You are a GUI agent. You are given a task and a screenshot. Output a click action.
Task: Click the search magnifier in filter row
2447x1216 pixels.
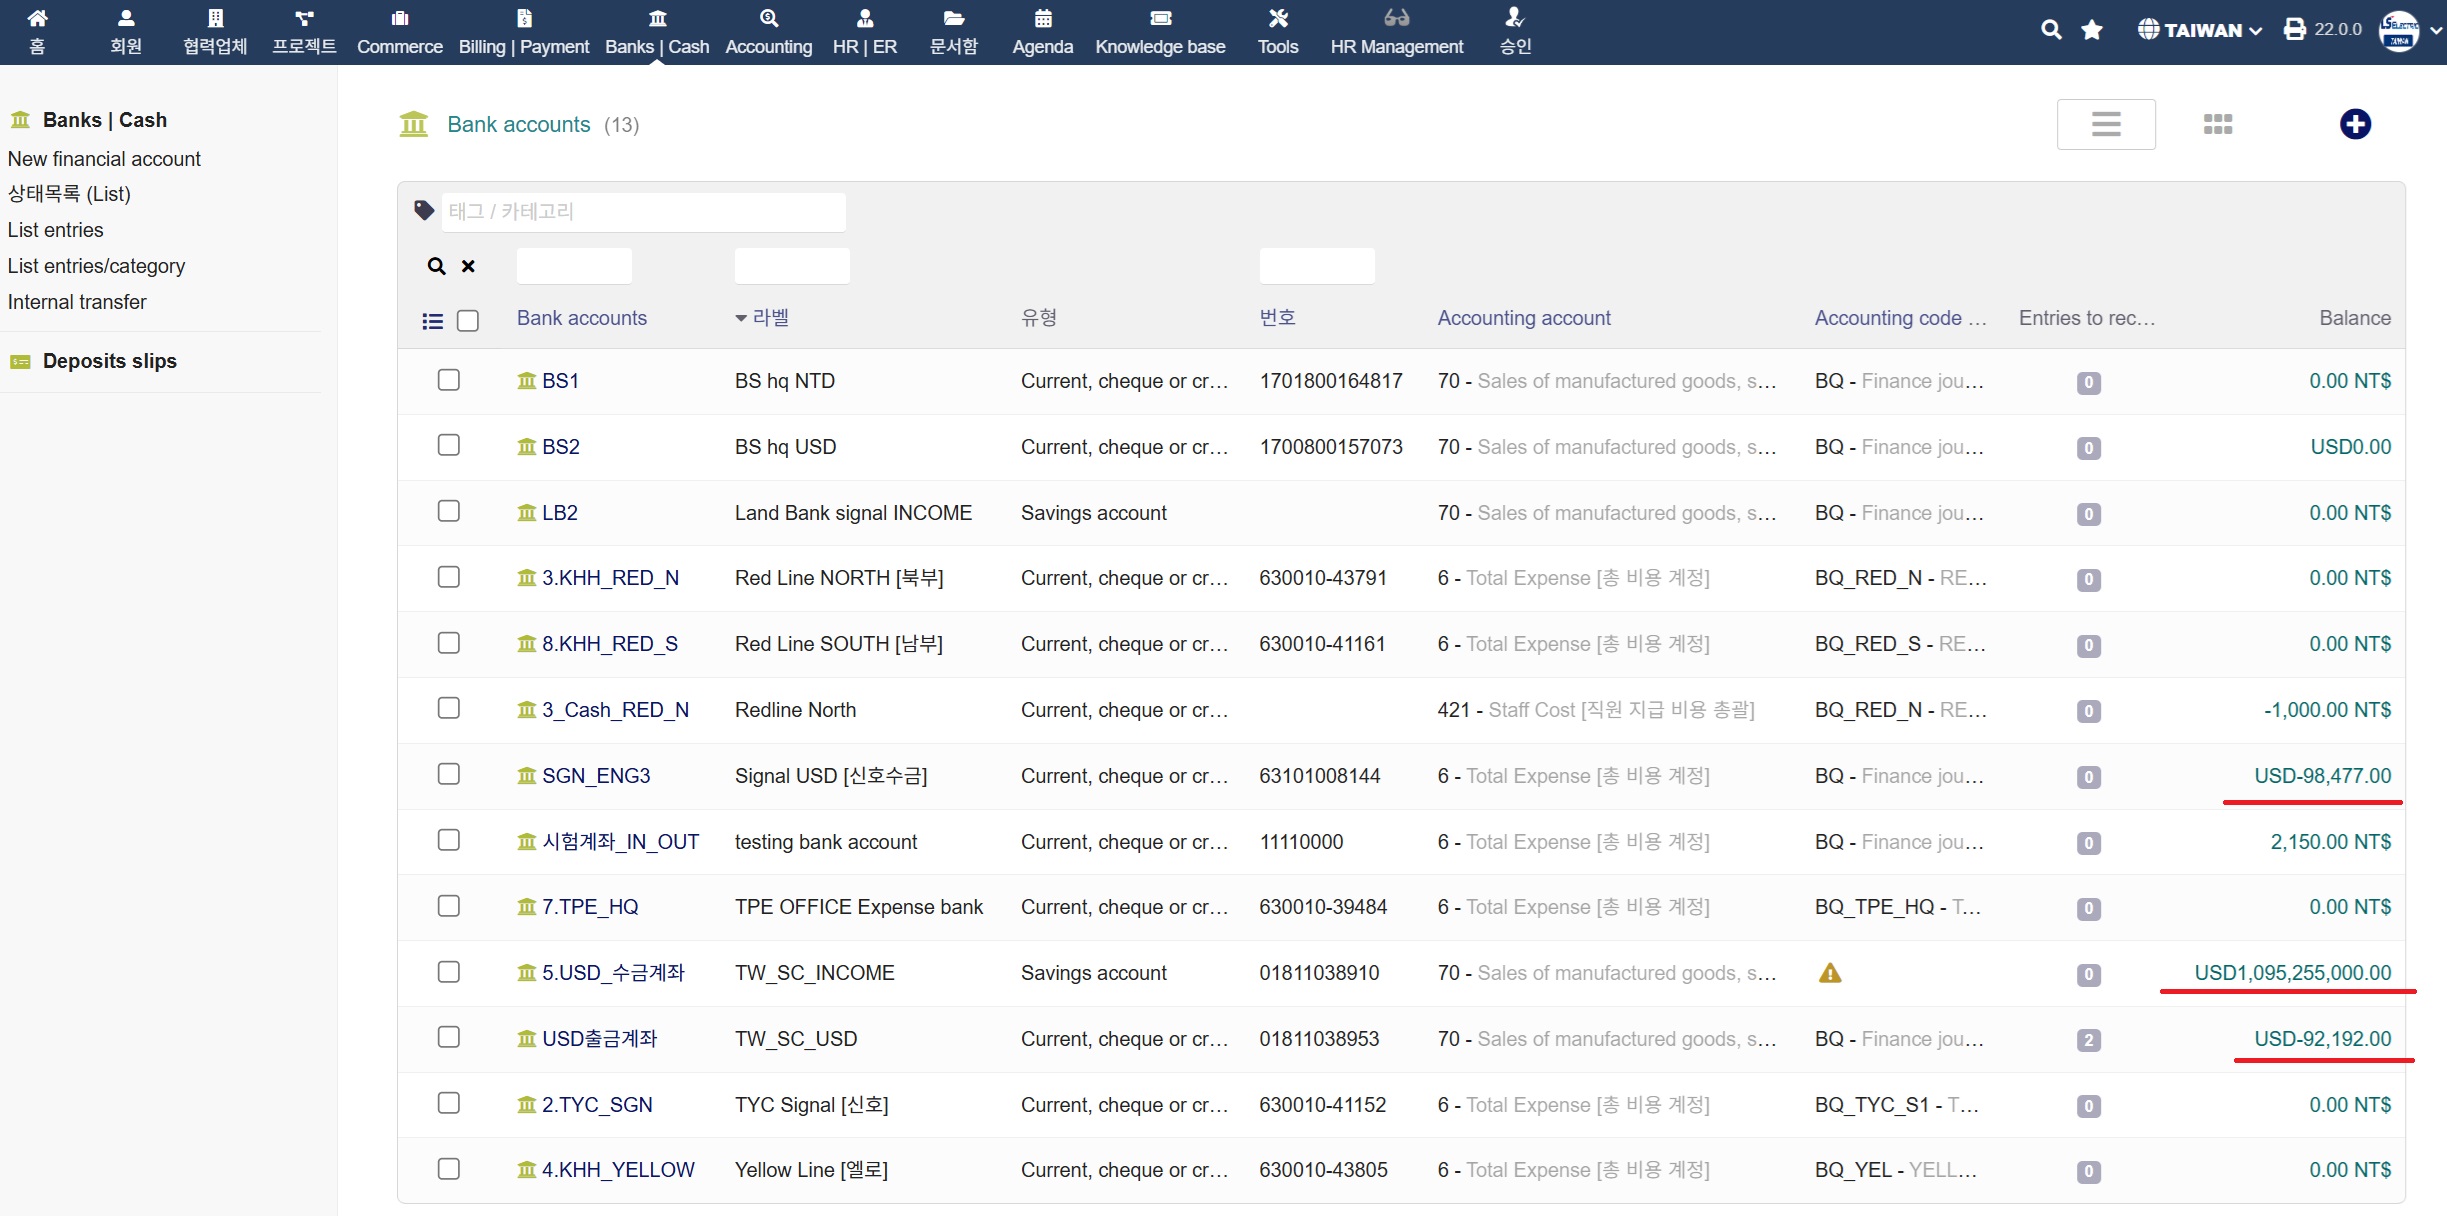436,266
